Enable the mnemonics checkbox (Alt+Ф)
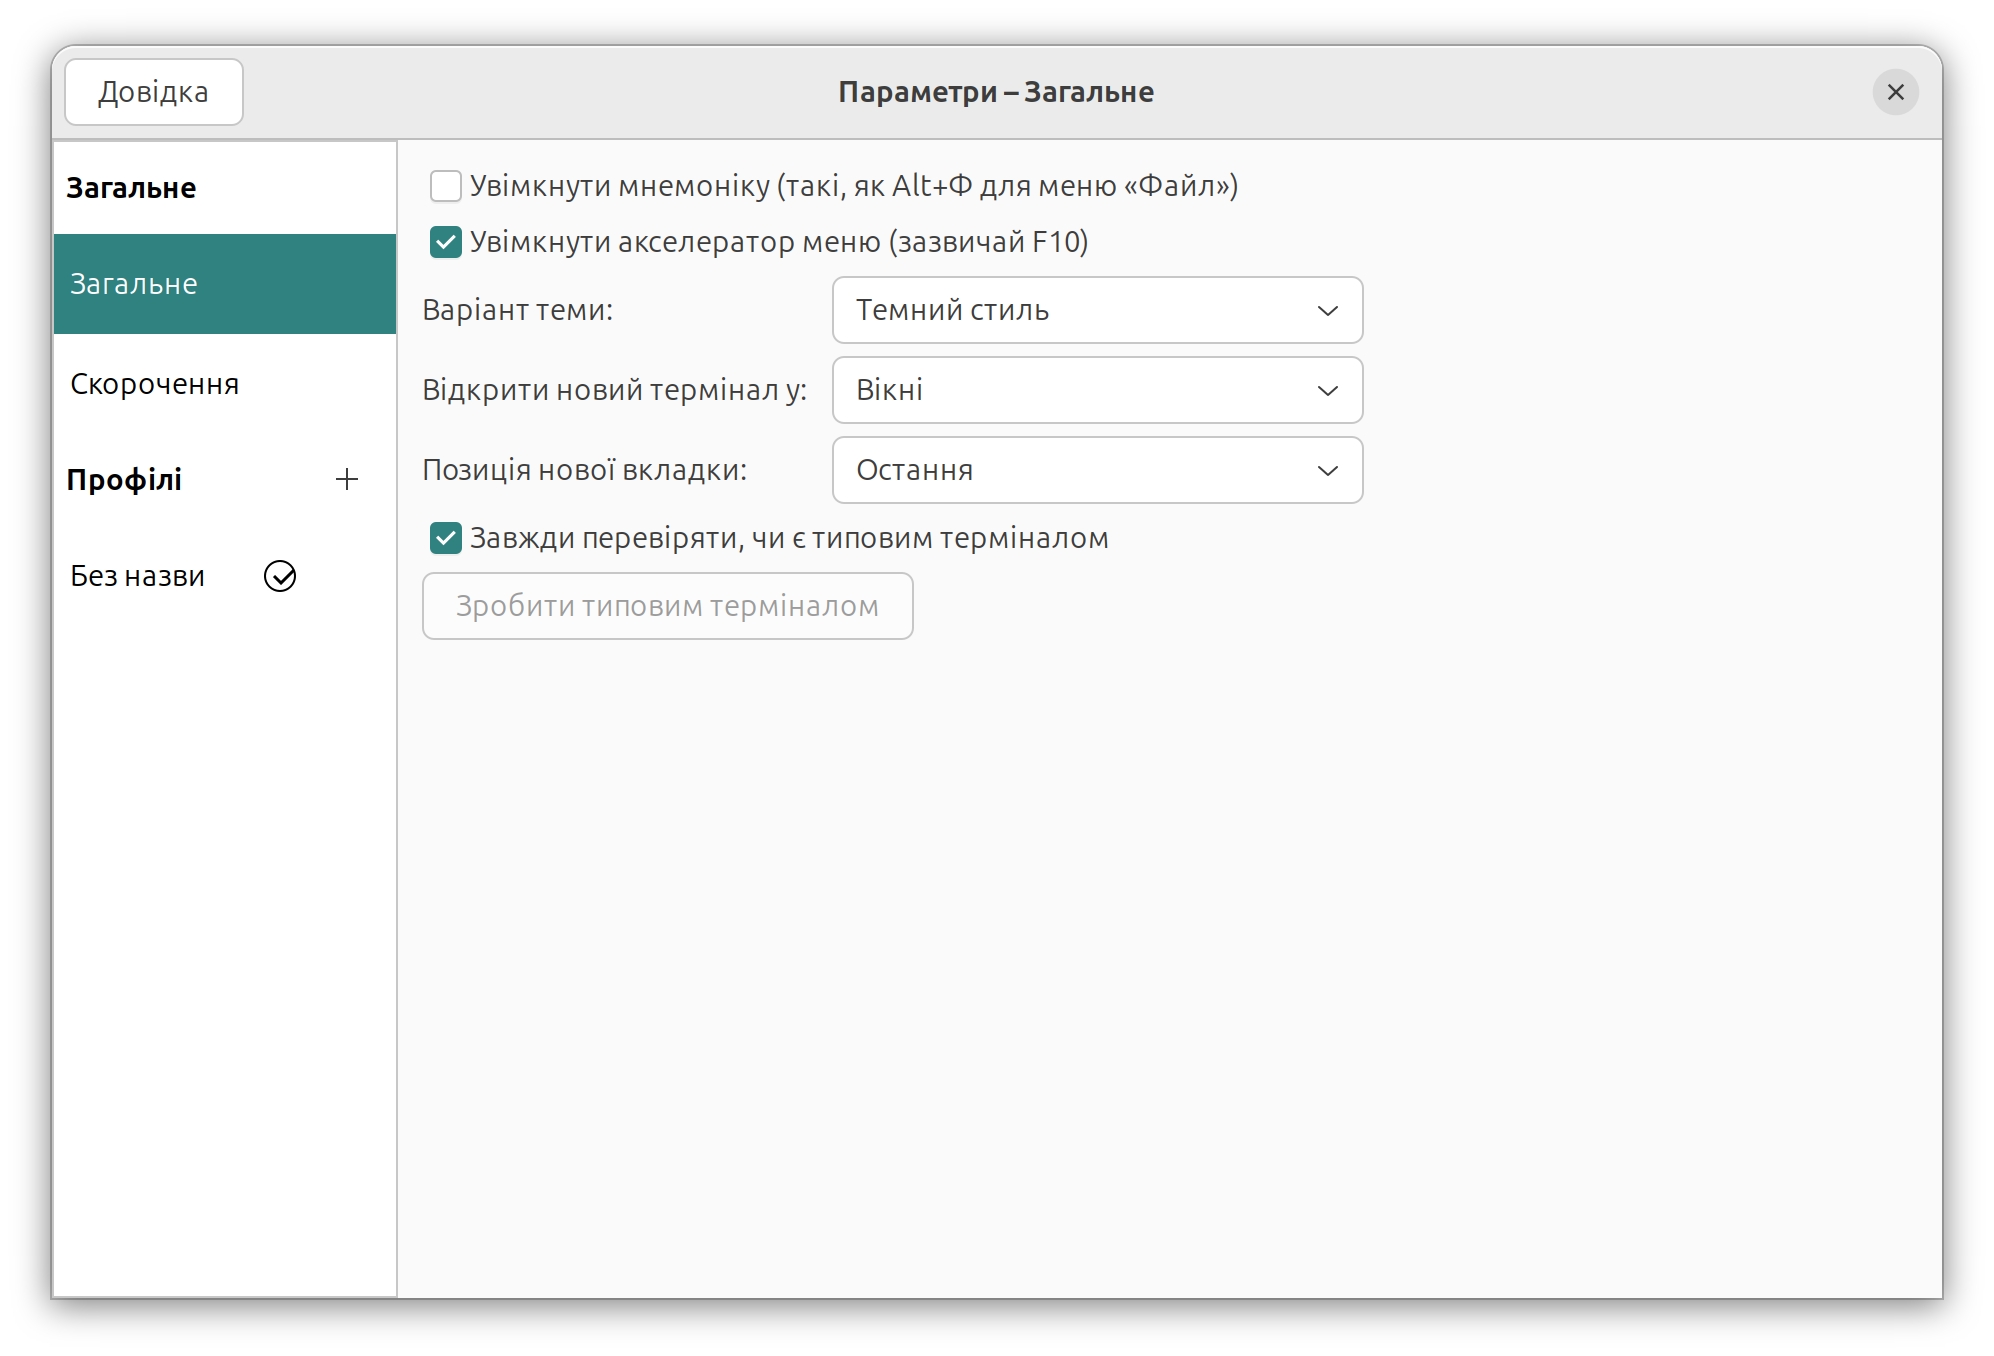The height and width of the screenshot is (1356, 1994). coord(446,186)
